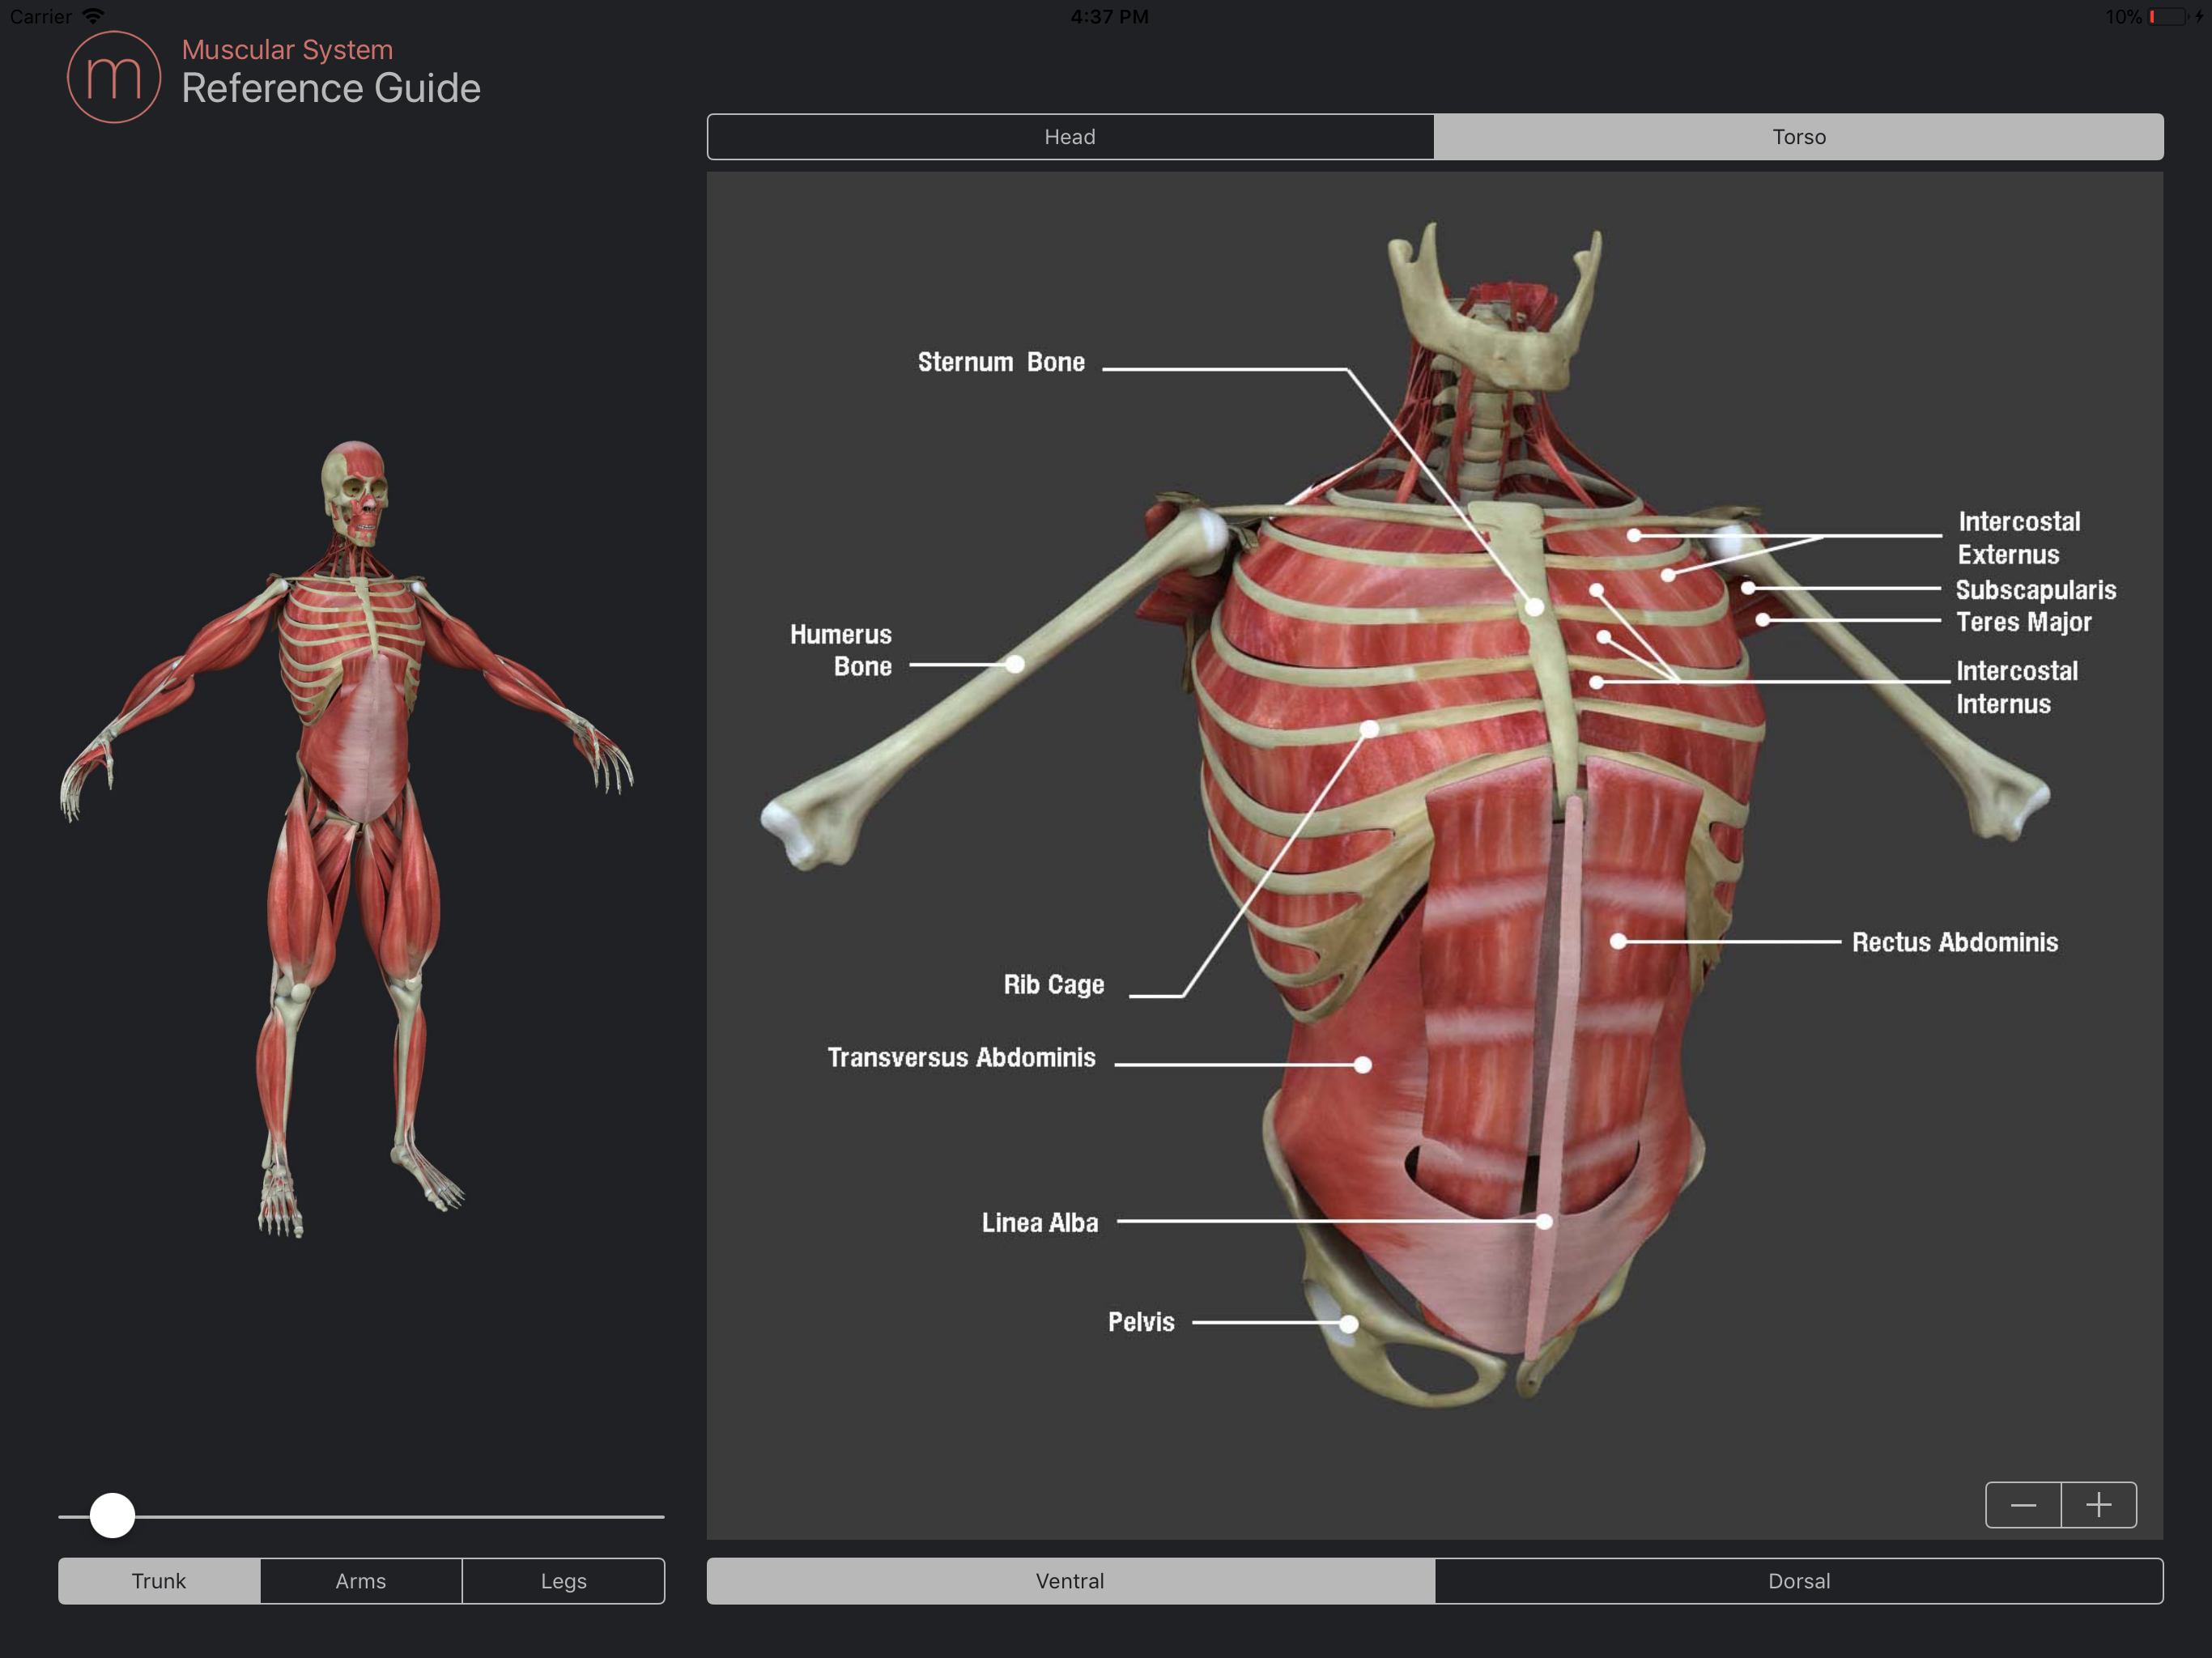
Task: Click the Teres Major label
Action: [2023, 622]
